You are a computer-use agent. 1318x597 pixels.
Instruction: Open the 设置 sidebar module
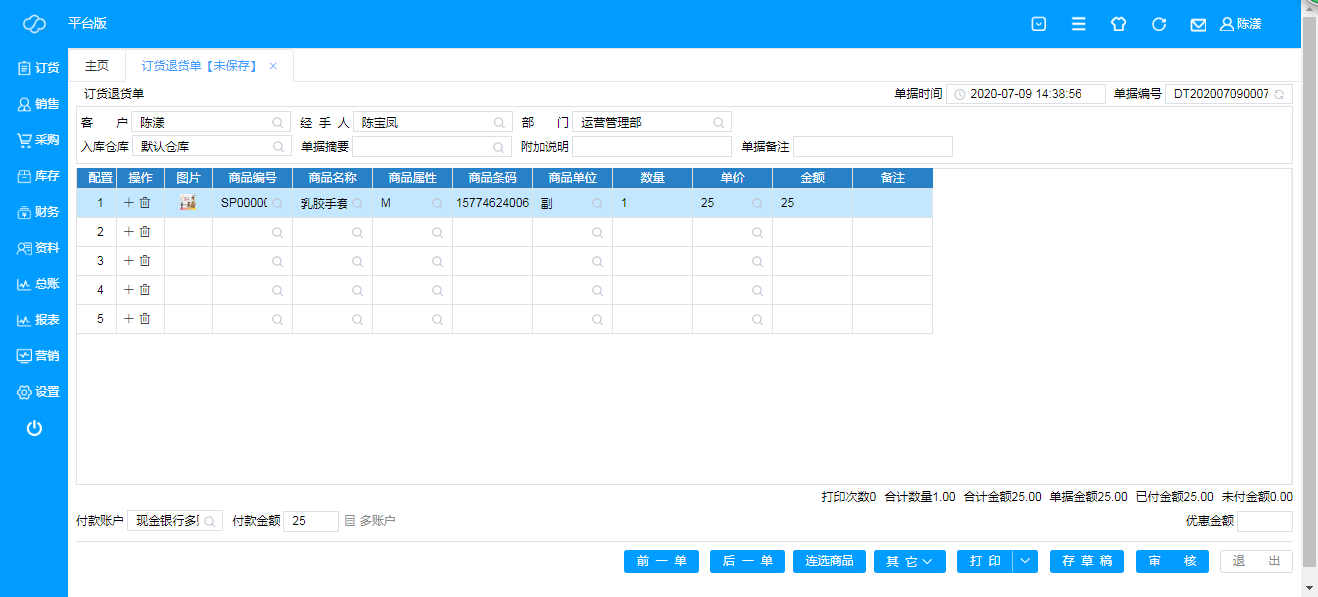point(38,392)
